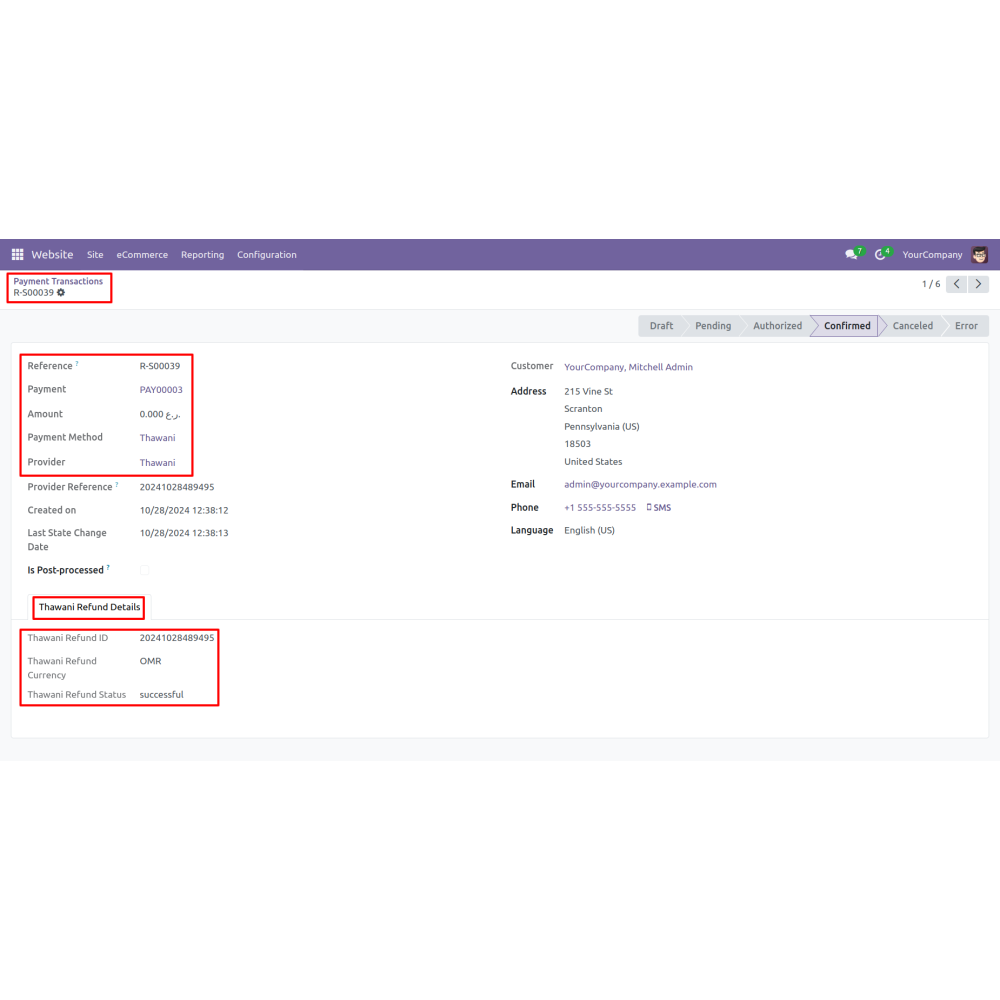Click the 1 / 6 record pager counter
This screenshot has height=1000, width=1000.
930,284
